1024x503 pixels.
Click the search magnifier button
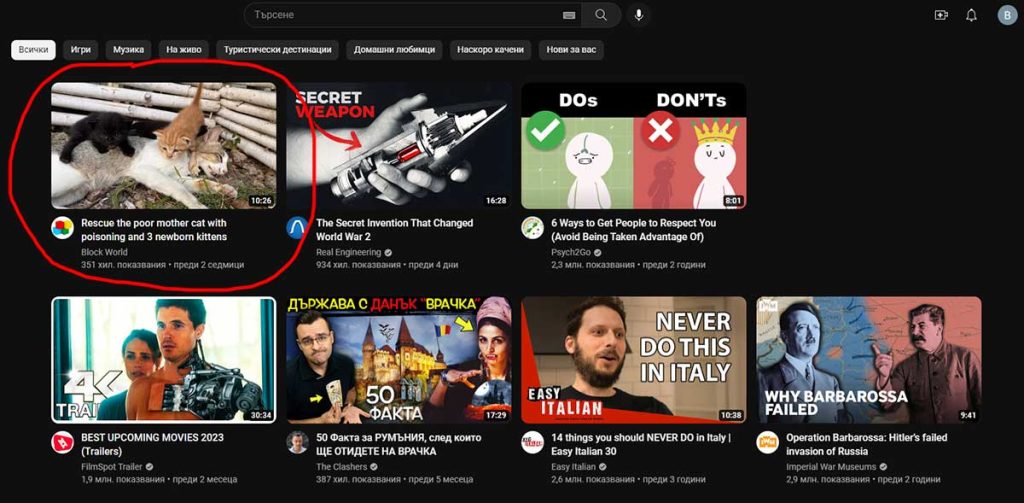pos(601,15)
